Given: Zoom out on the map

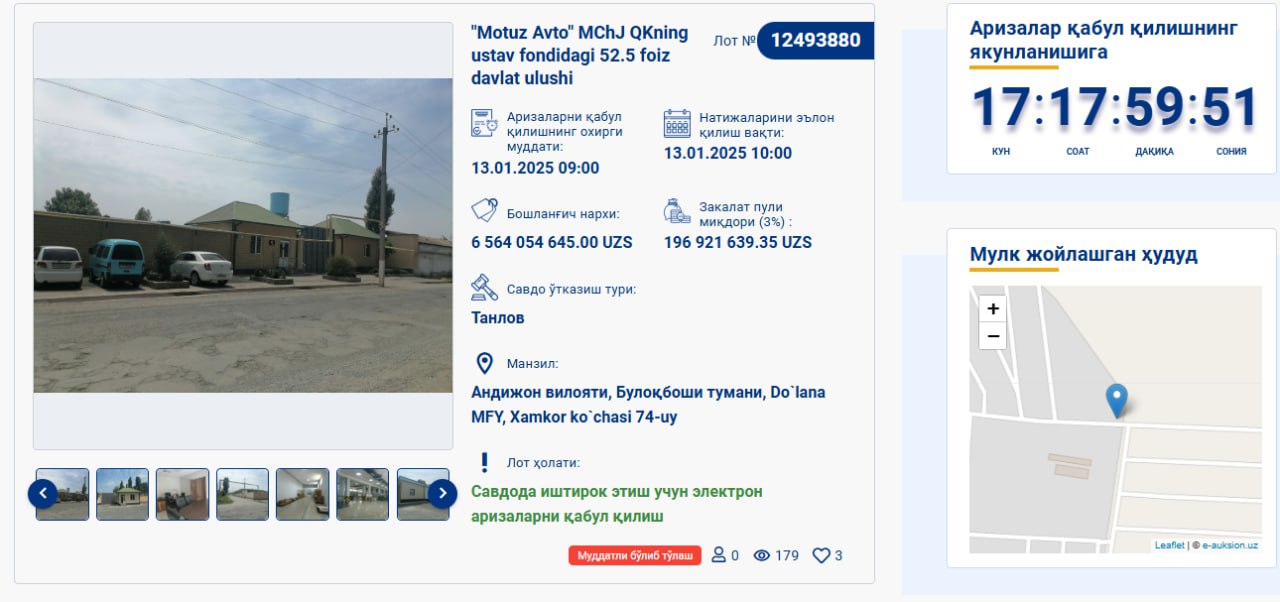Looking at the screenshot, I should point(993,336).
